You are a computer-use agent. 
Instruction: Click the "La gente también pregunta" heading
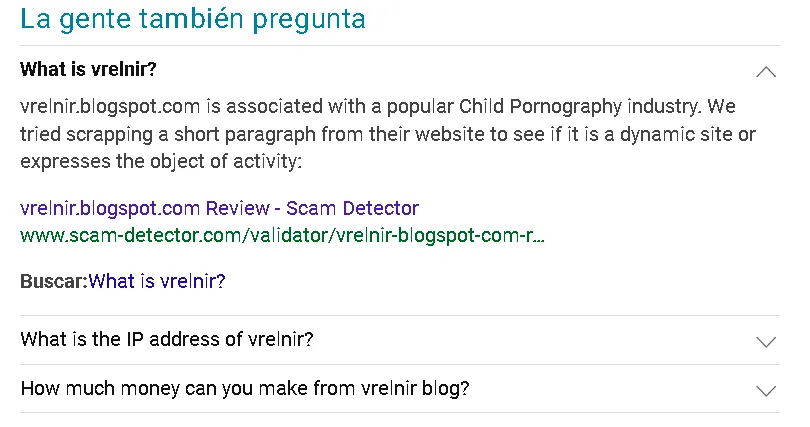click(x=193, y=19)
